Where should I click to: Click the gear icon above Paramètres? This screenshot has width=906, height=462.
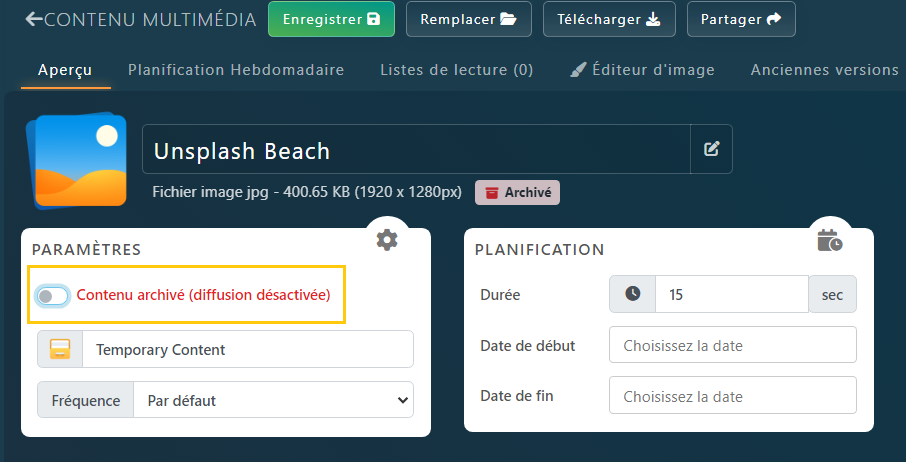pyautogui.click(x=387, y=240)
